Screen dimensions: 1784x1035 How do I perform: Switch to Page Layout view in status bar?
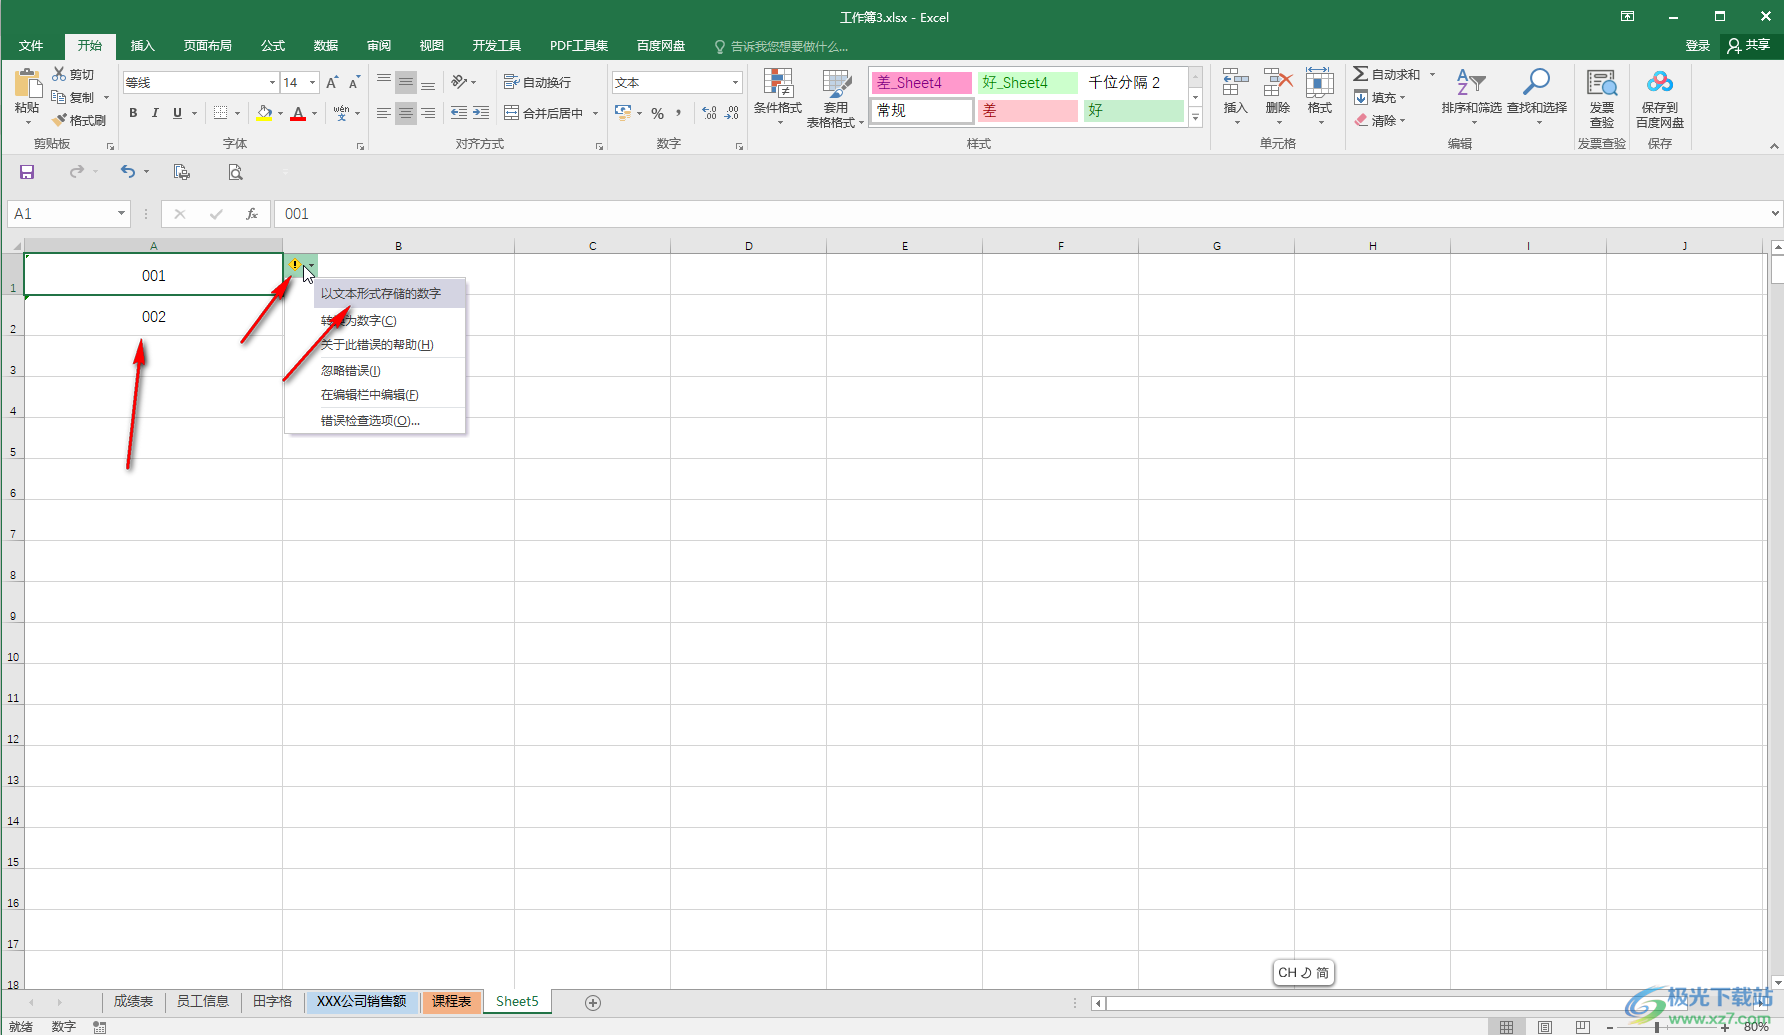1545,1027
